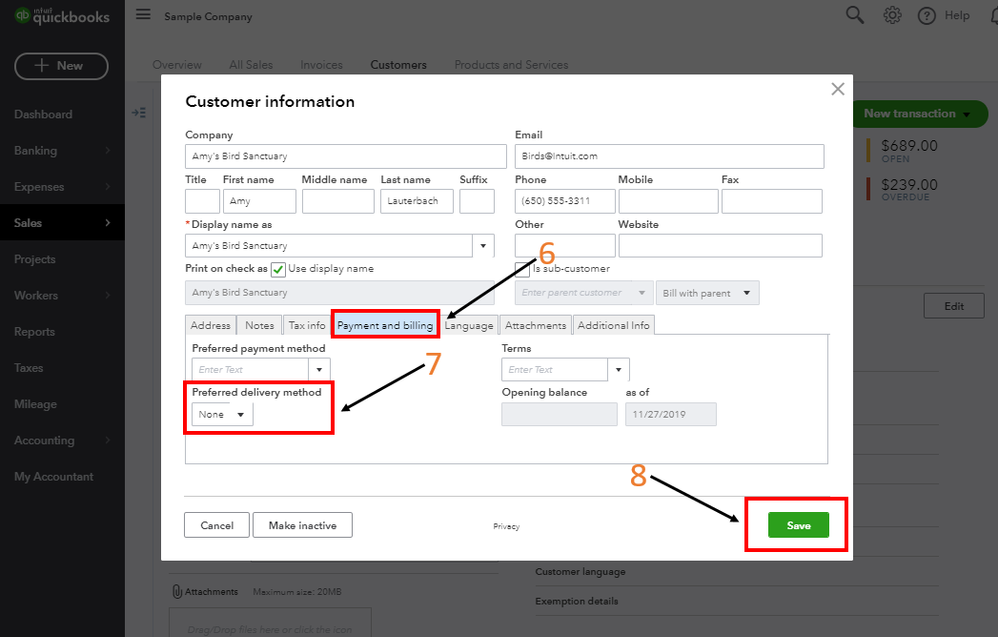
Task: Click the Middle name field
Action: (338, 201)
